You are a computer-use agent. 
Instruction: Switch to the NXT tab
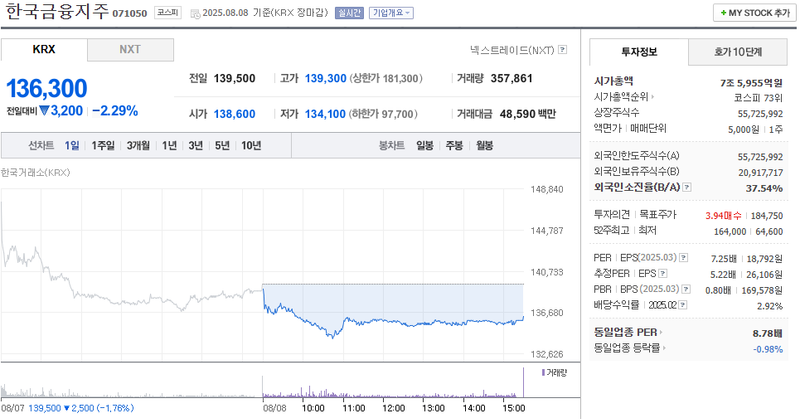click(x=130, y=50)
